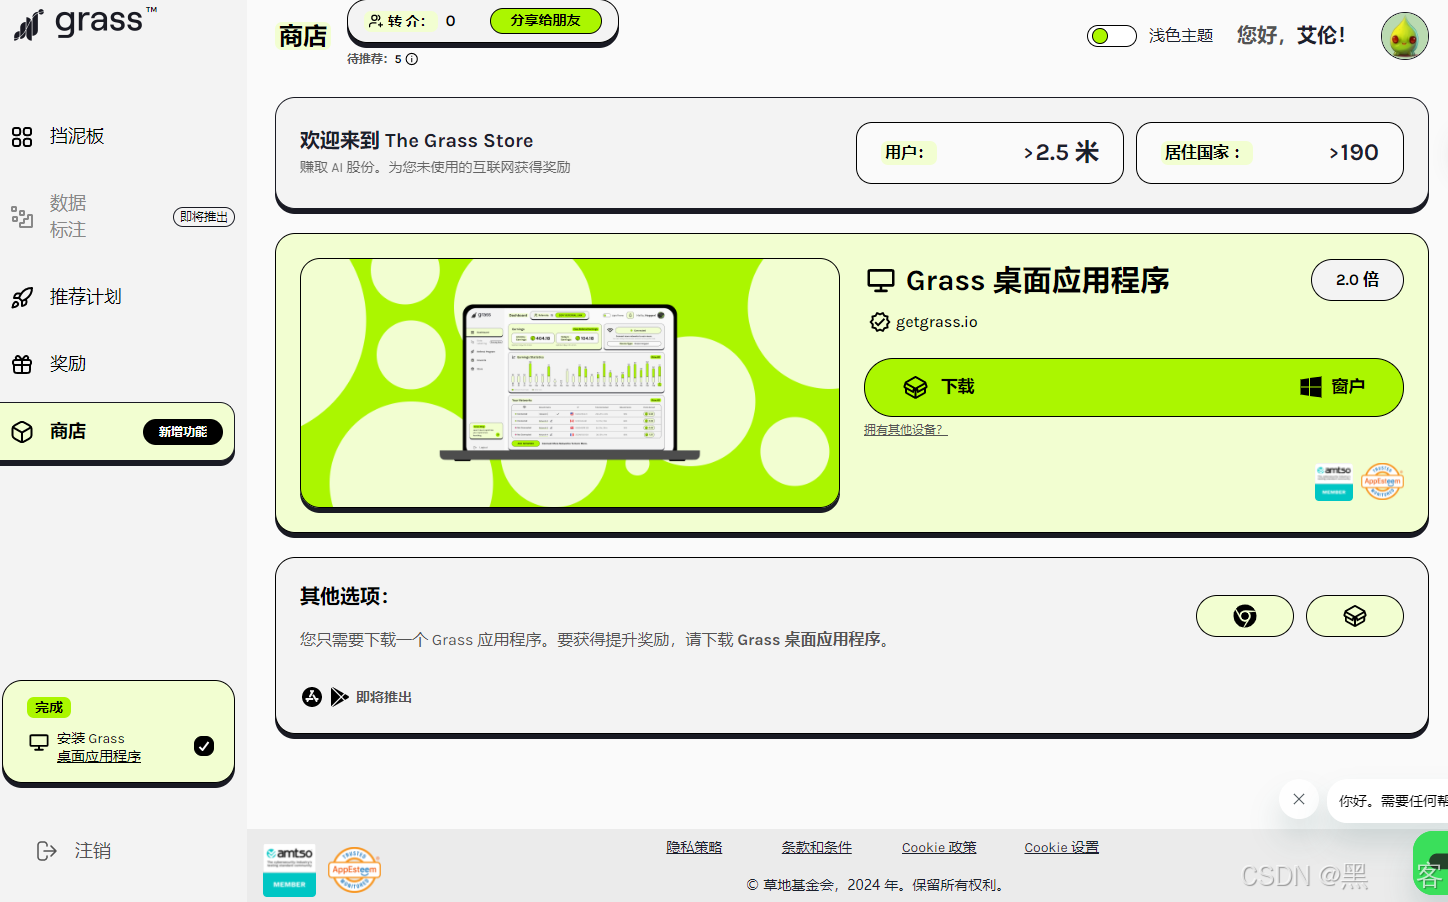This screenshot has height=902, width=1448.
Task: Click the logout arrow icon
Action: tap(46, 851)
